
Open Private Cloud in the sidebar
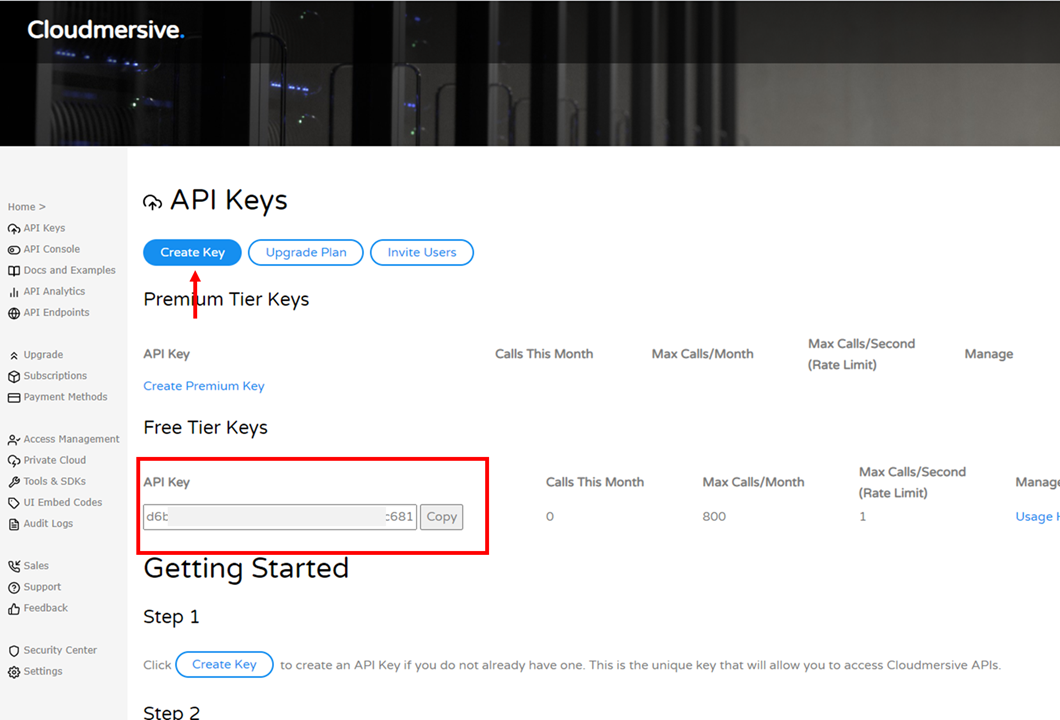click(55, 460)
